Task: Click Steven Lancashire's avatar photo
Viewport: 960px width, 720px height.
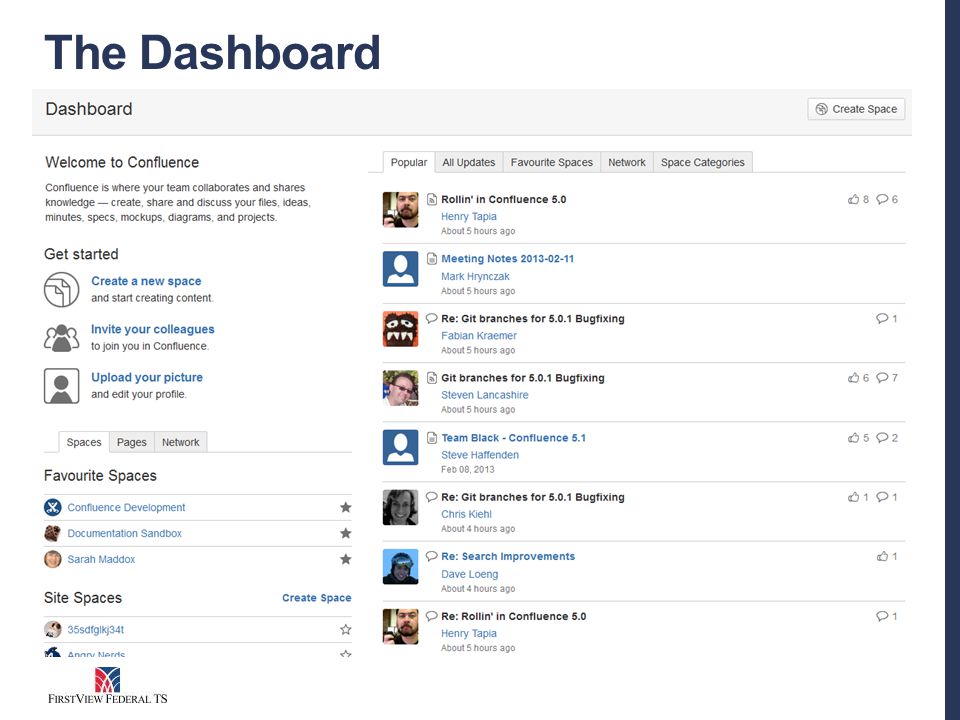Action: click(x=400, y=388)
